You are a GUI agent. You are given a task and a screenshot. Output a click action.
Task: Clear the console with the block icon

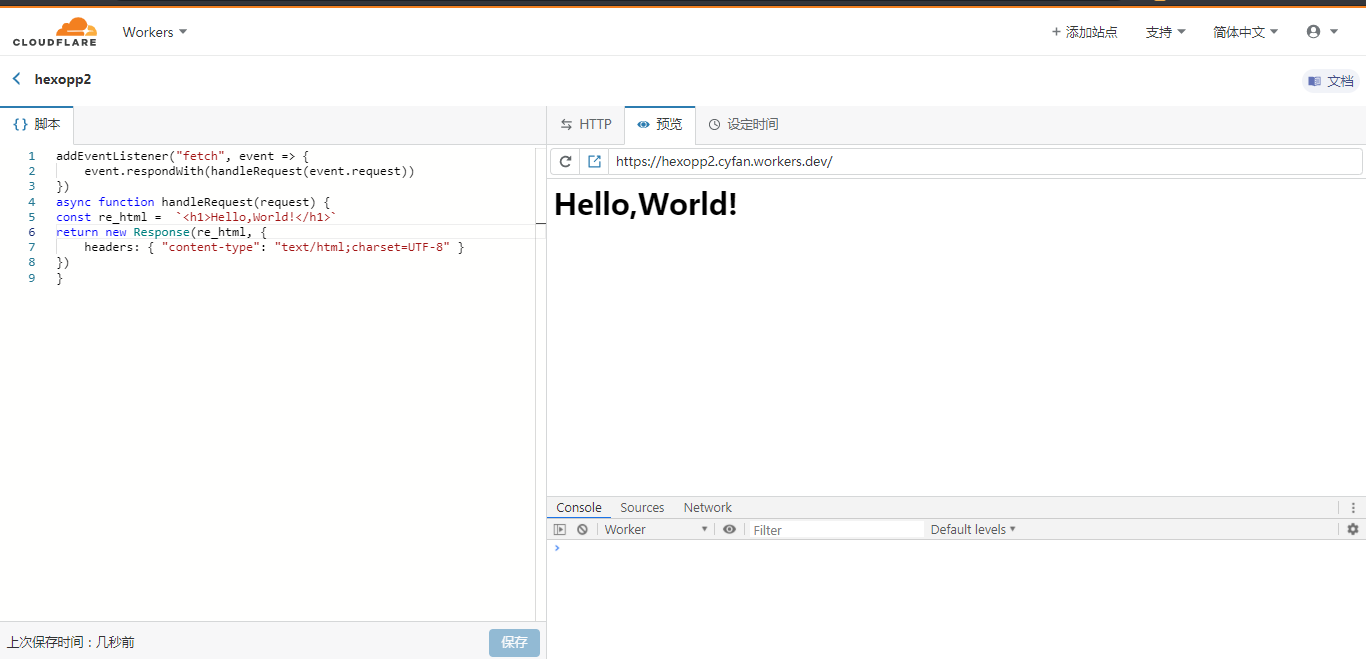(x=582, y=530)
